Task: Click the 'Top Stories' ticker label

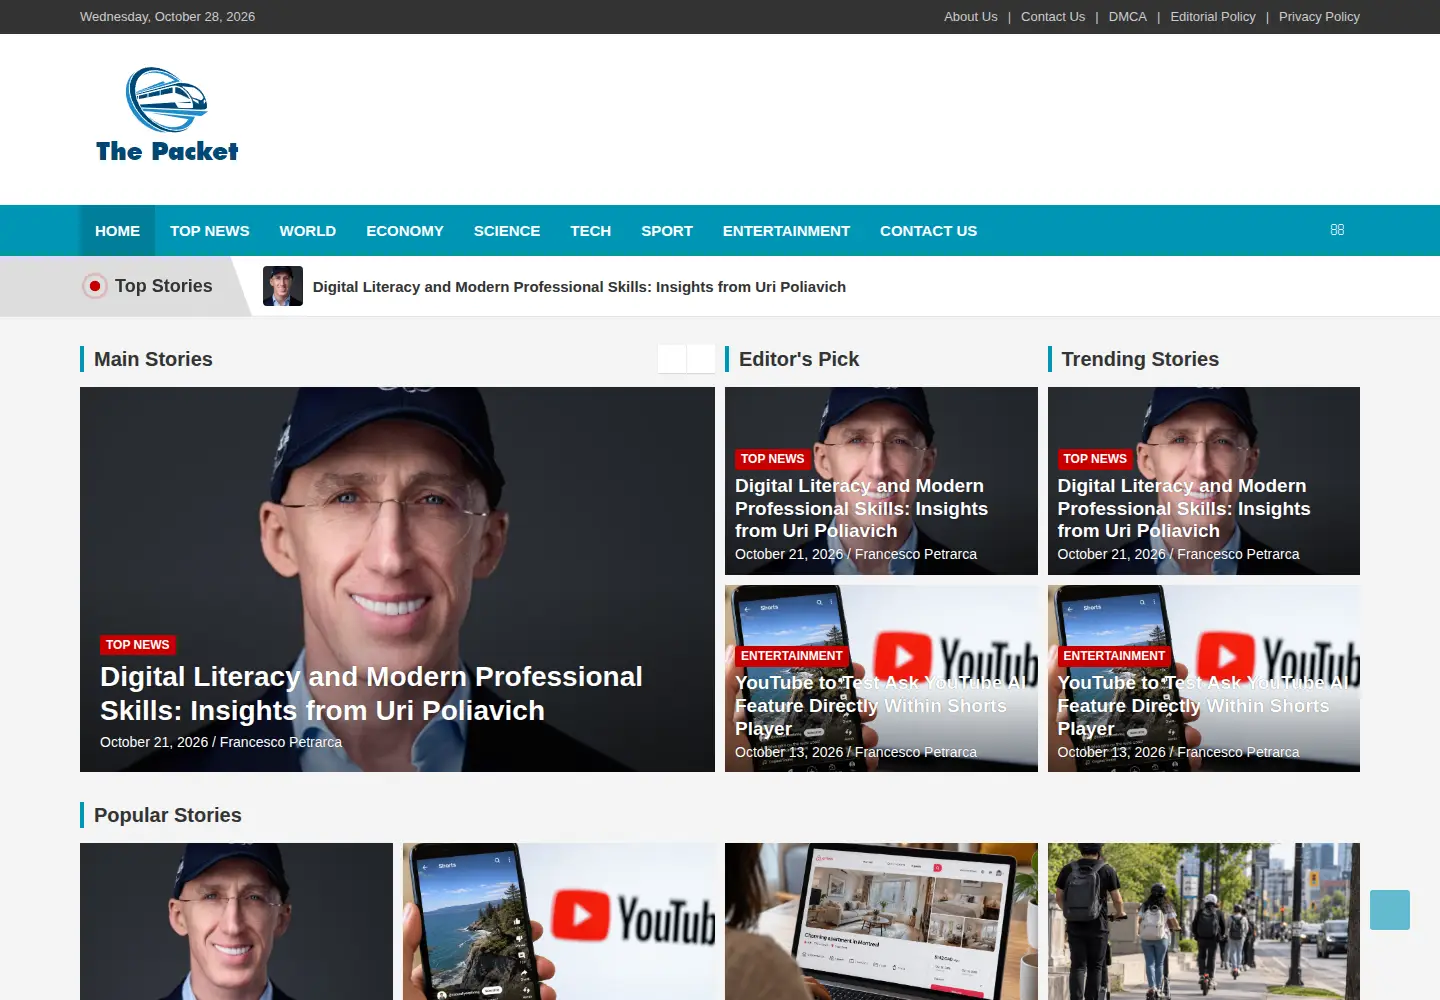Action: tap(164, 286)
